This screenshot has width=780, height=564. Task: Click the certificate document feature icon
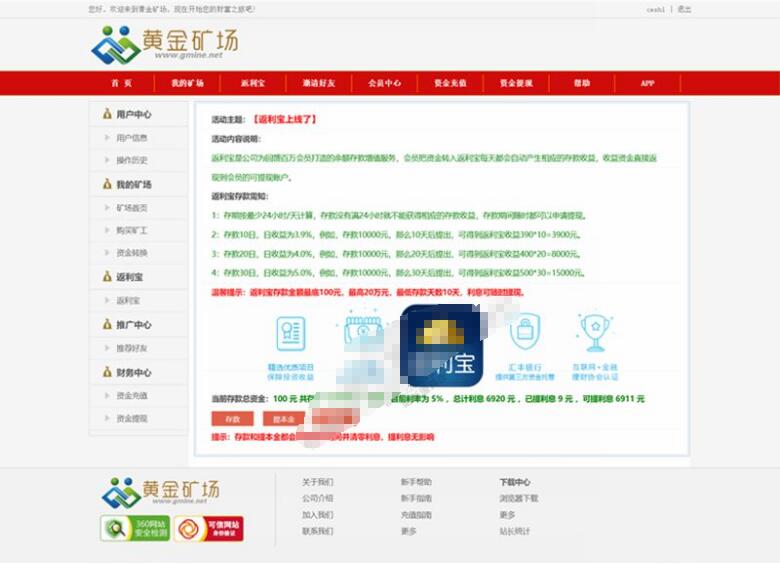point(291,333)
